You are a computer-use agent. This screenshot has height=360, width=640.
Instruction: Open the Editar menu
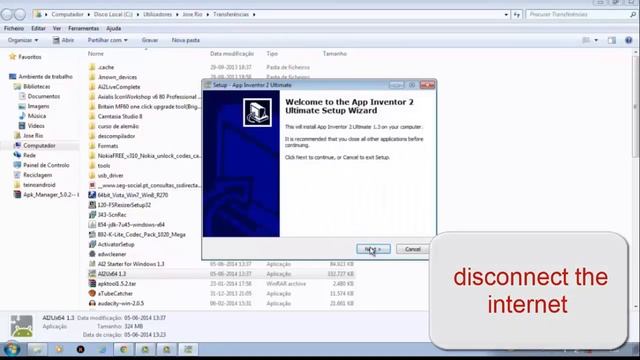click(x=38, y=29)
